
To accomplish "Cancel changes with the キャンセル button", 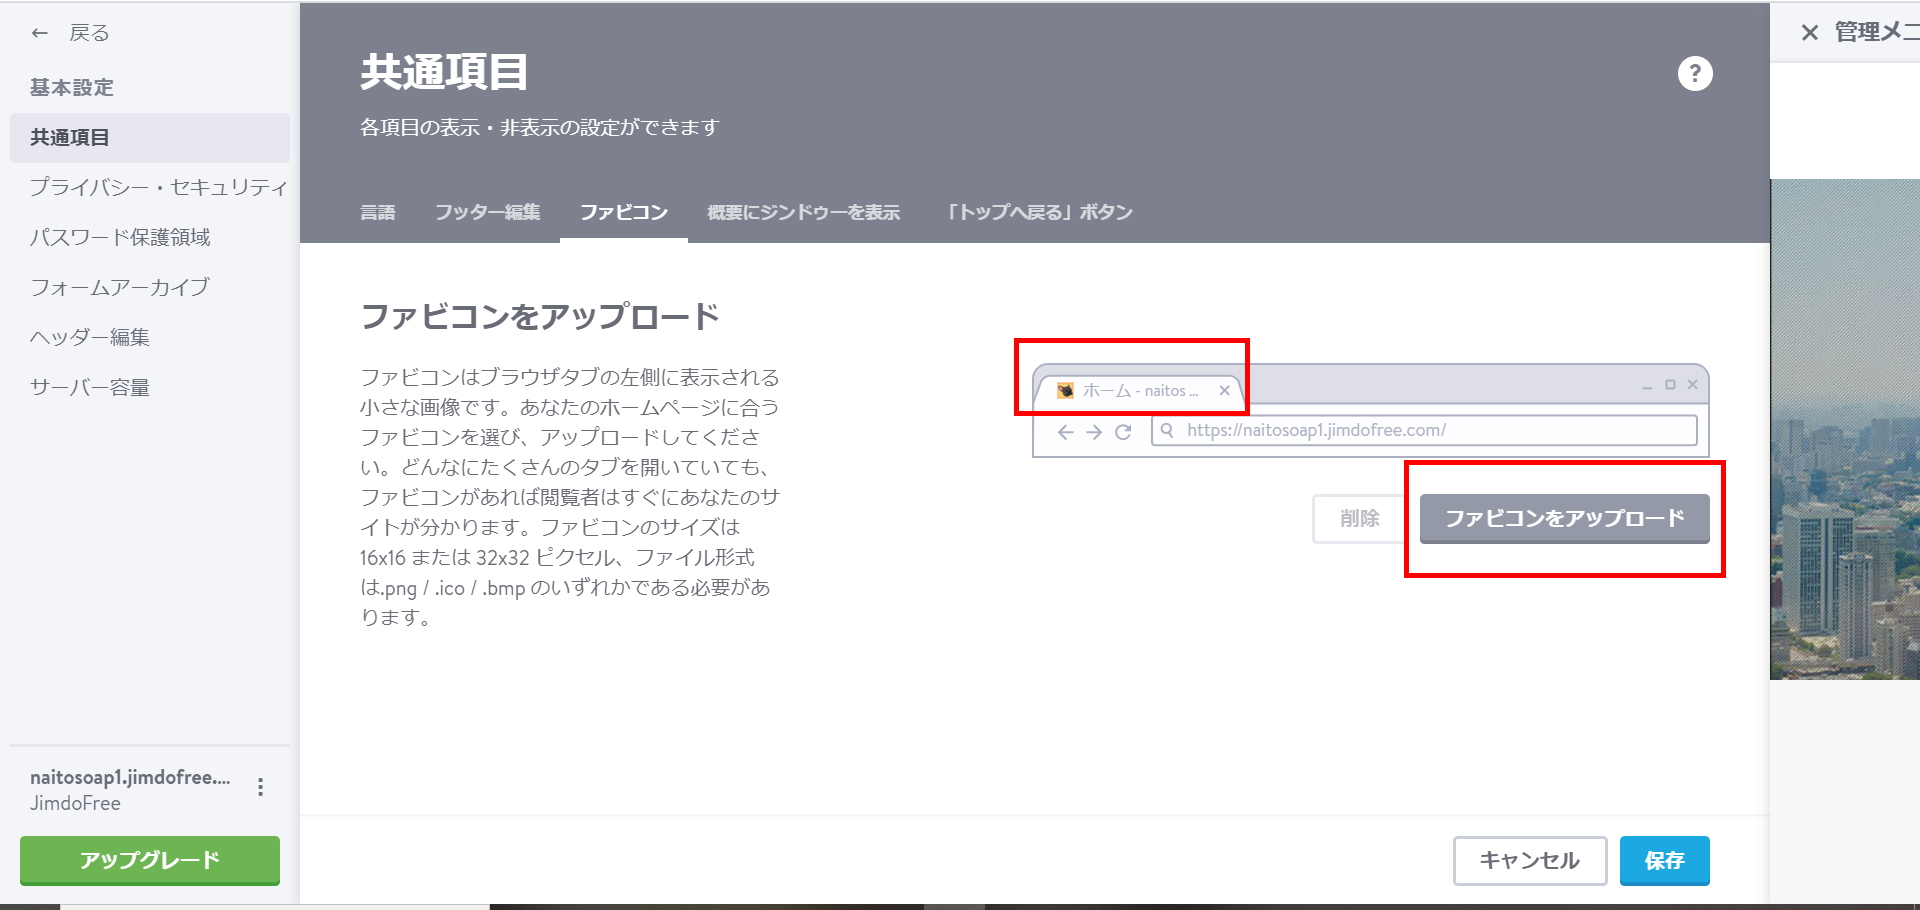I will coord(1528,860).
